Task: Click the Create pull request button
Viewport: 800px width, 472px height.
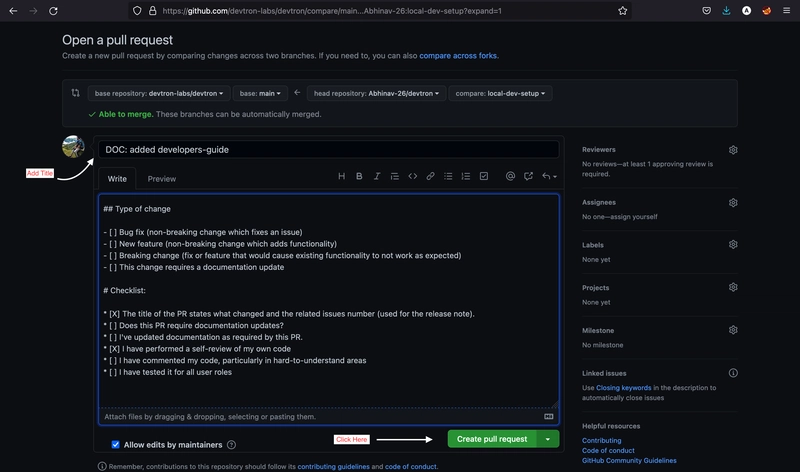Action: pos(491,439)
